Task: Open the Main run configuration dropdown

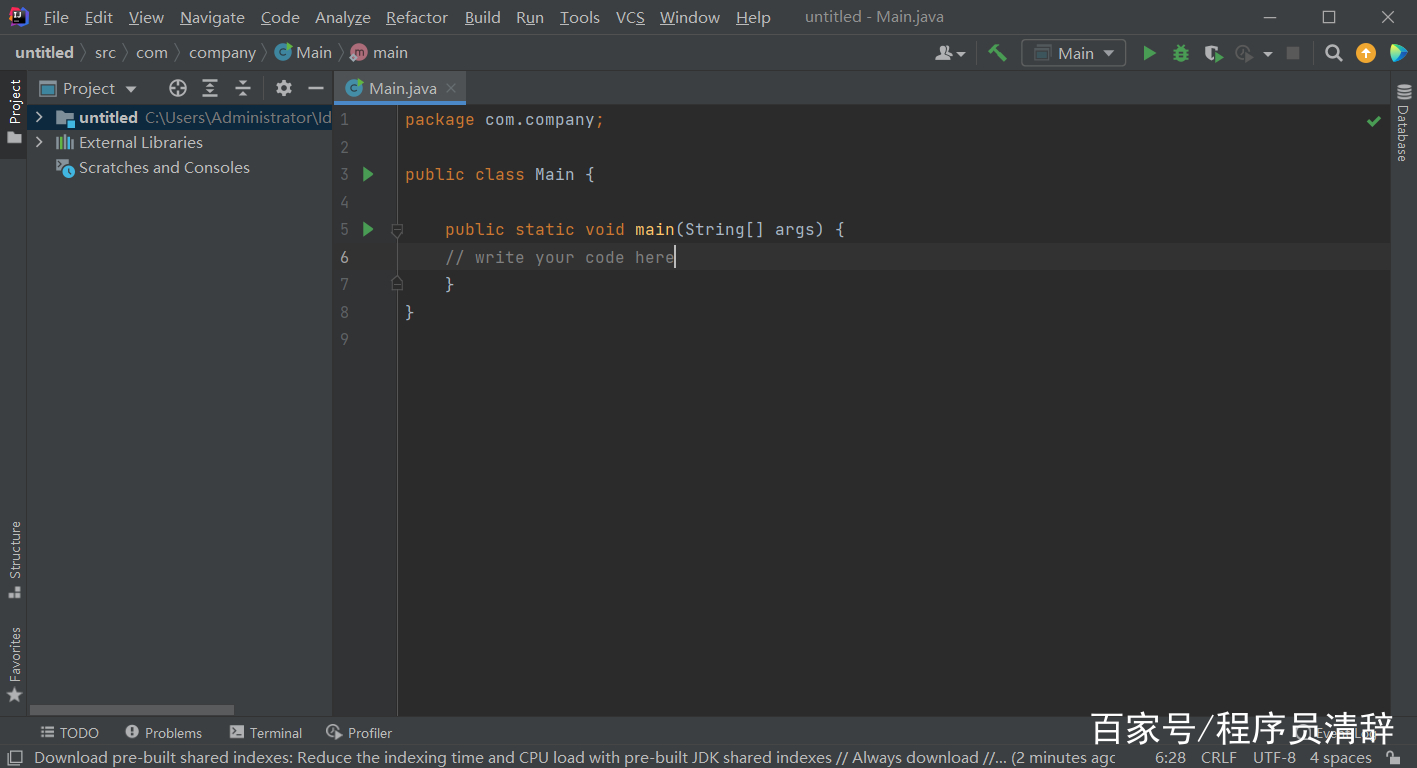Action: click(1073, 53)
